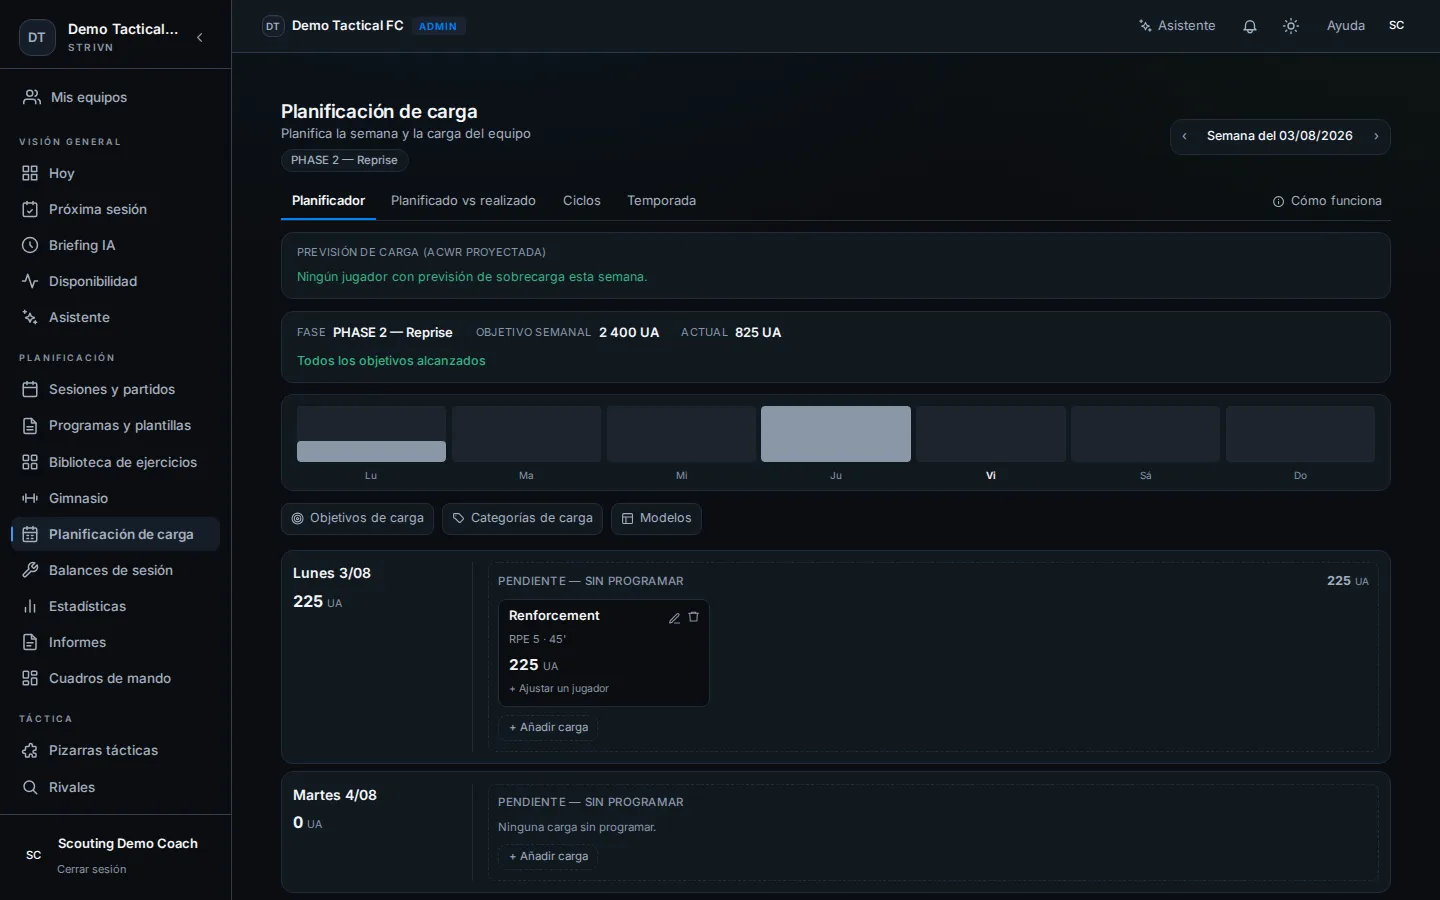1440x900 pixels.
Task: Select the Saturday (Sá) load bar
Action: point(1145,434)
